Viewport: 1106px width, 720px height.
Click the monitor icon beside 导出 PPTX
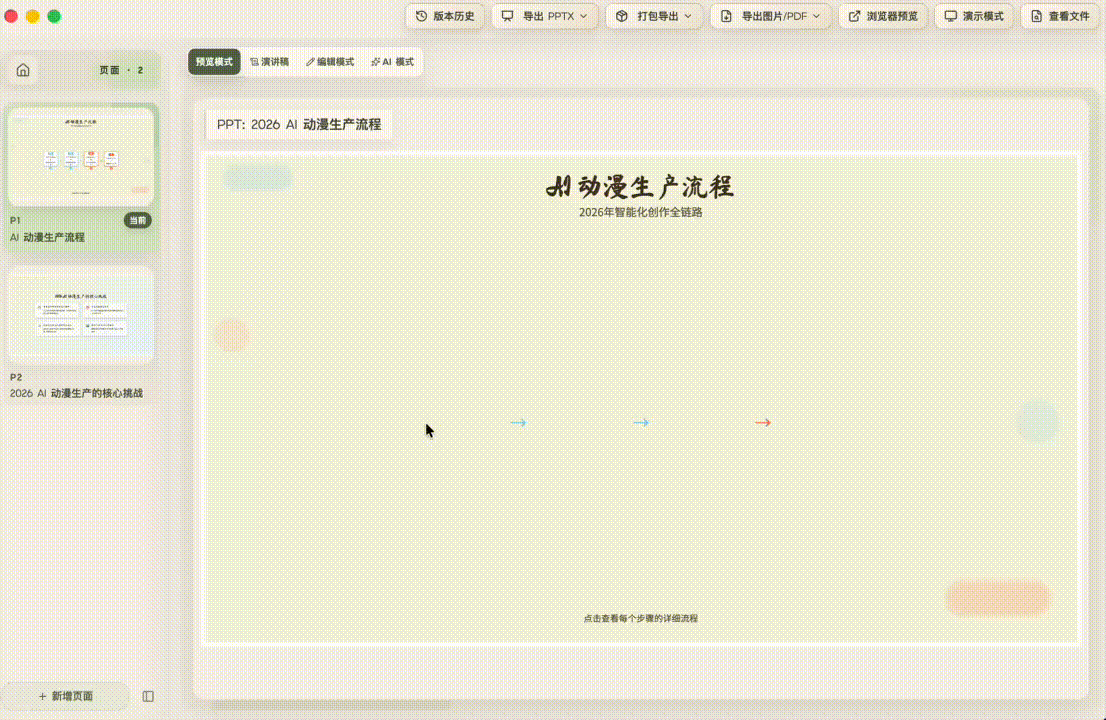[507, 16]
